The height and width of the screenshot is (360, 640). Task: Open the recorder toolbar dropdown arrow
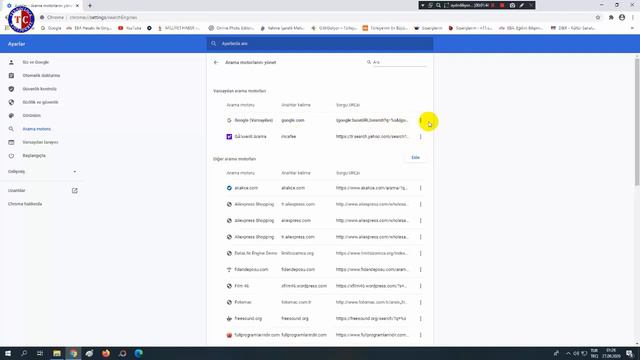tap(423, 5)
